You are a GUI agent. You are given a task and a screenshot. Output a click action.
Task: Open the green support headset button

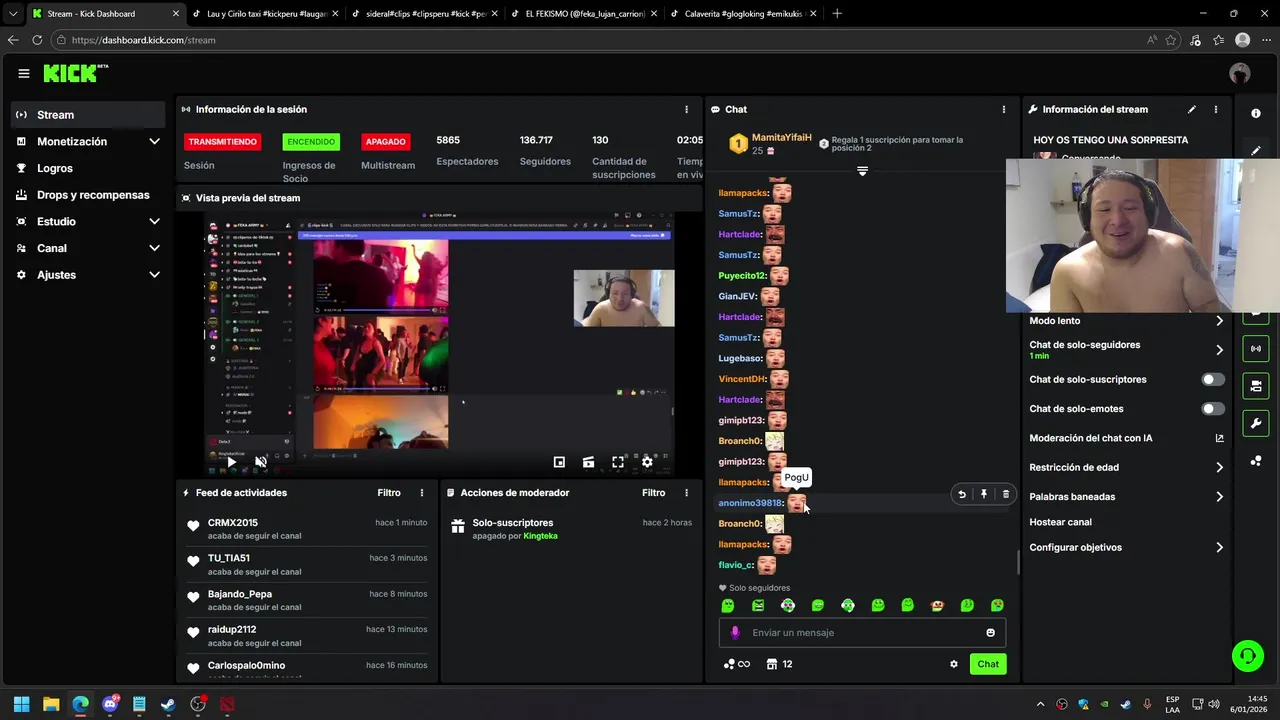coord(1248,656)
